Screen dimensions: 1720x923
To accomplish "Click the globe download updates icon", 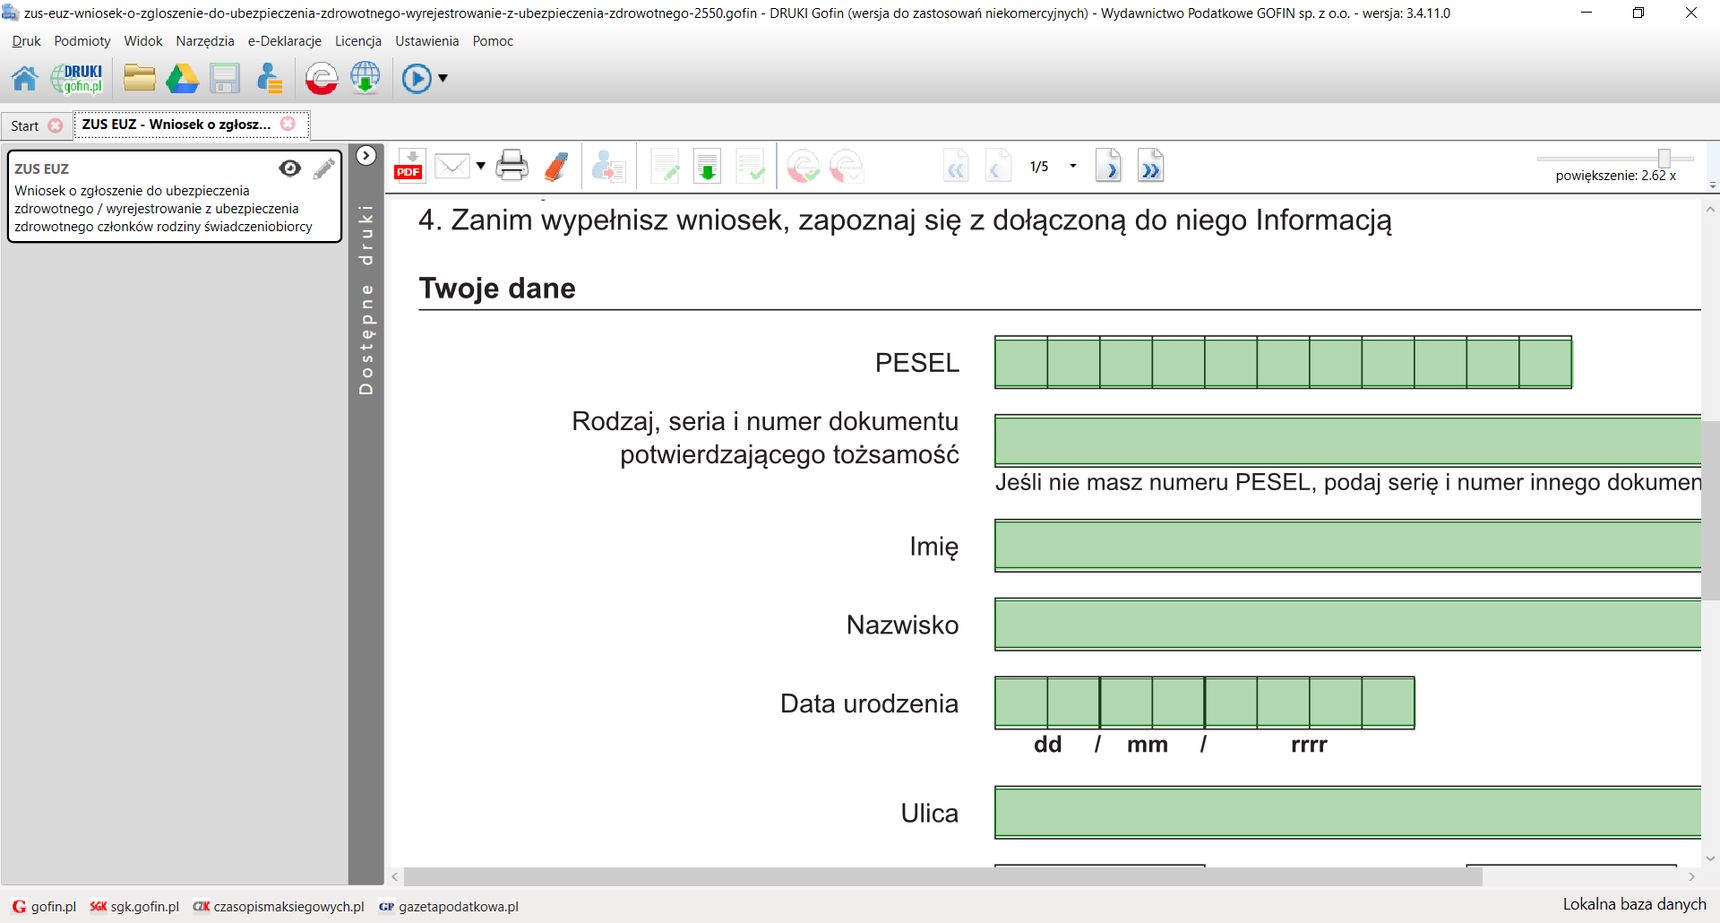I will click(365, 78).
